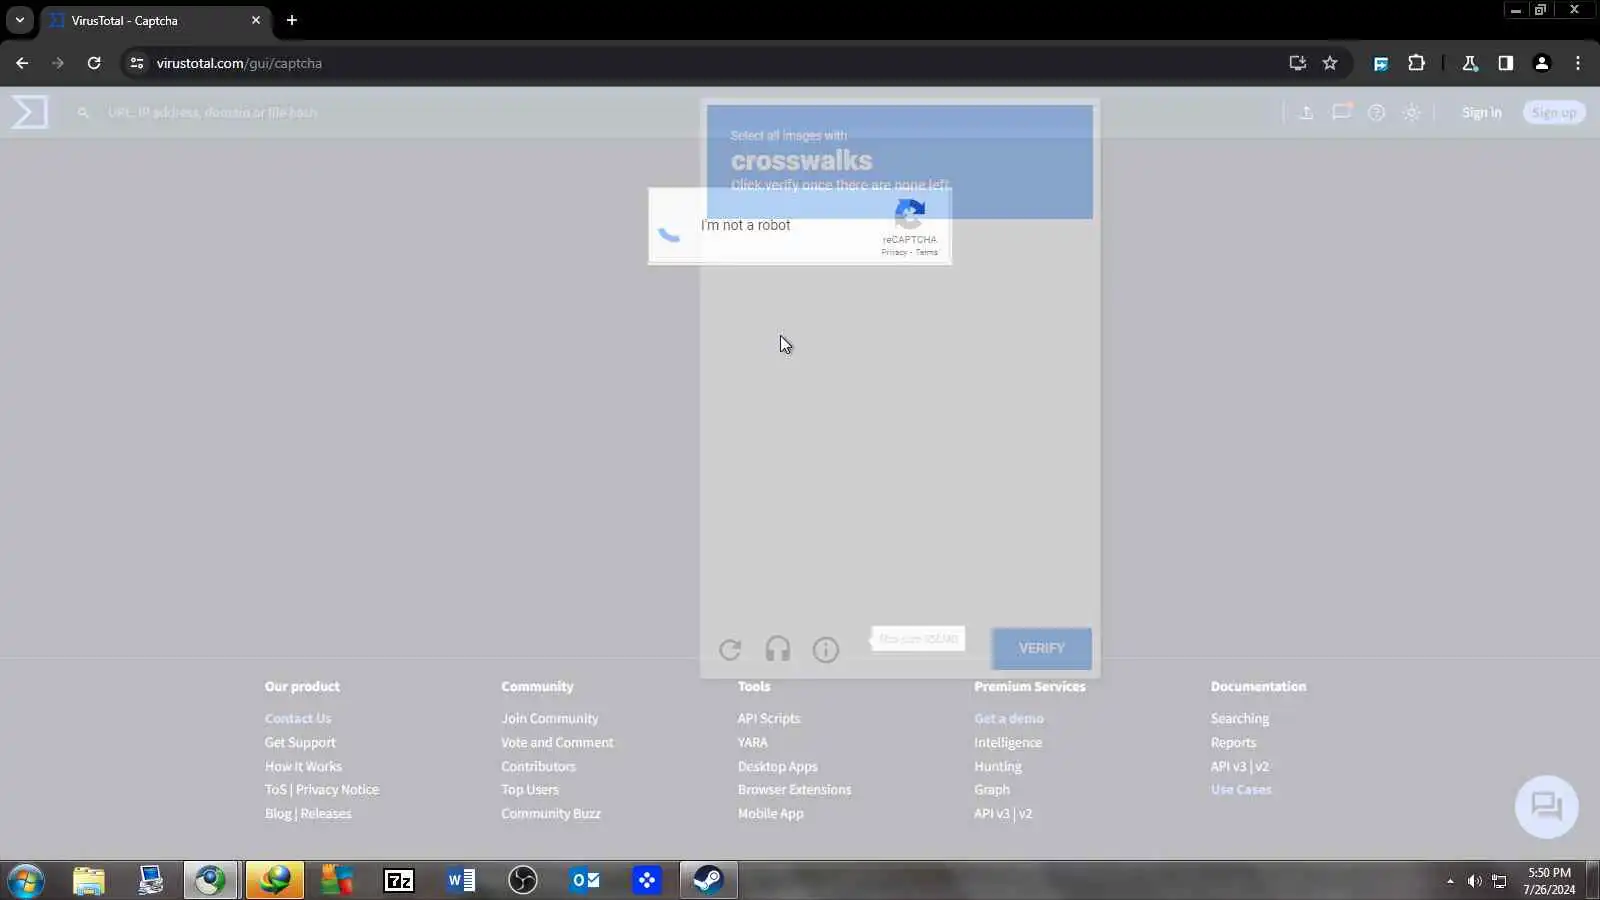Open the API Scripts link
The width and height of the screenshot is (1600, 900).
(769, 718)
